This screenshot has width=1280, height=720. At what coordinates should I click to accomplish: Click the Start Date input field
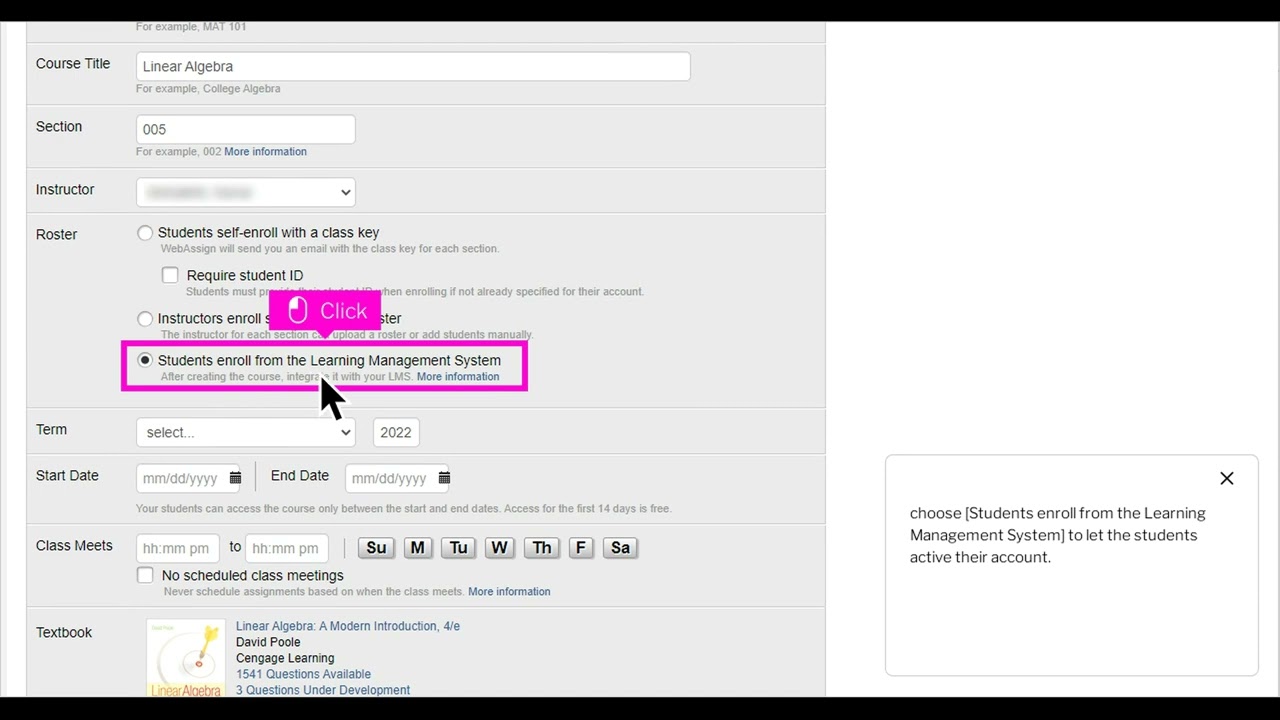[x=190, y=478]
